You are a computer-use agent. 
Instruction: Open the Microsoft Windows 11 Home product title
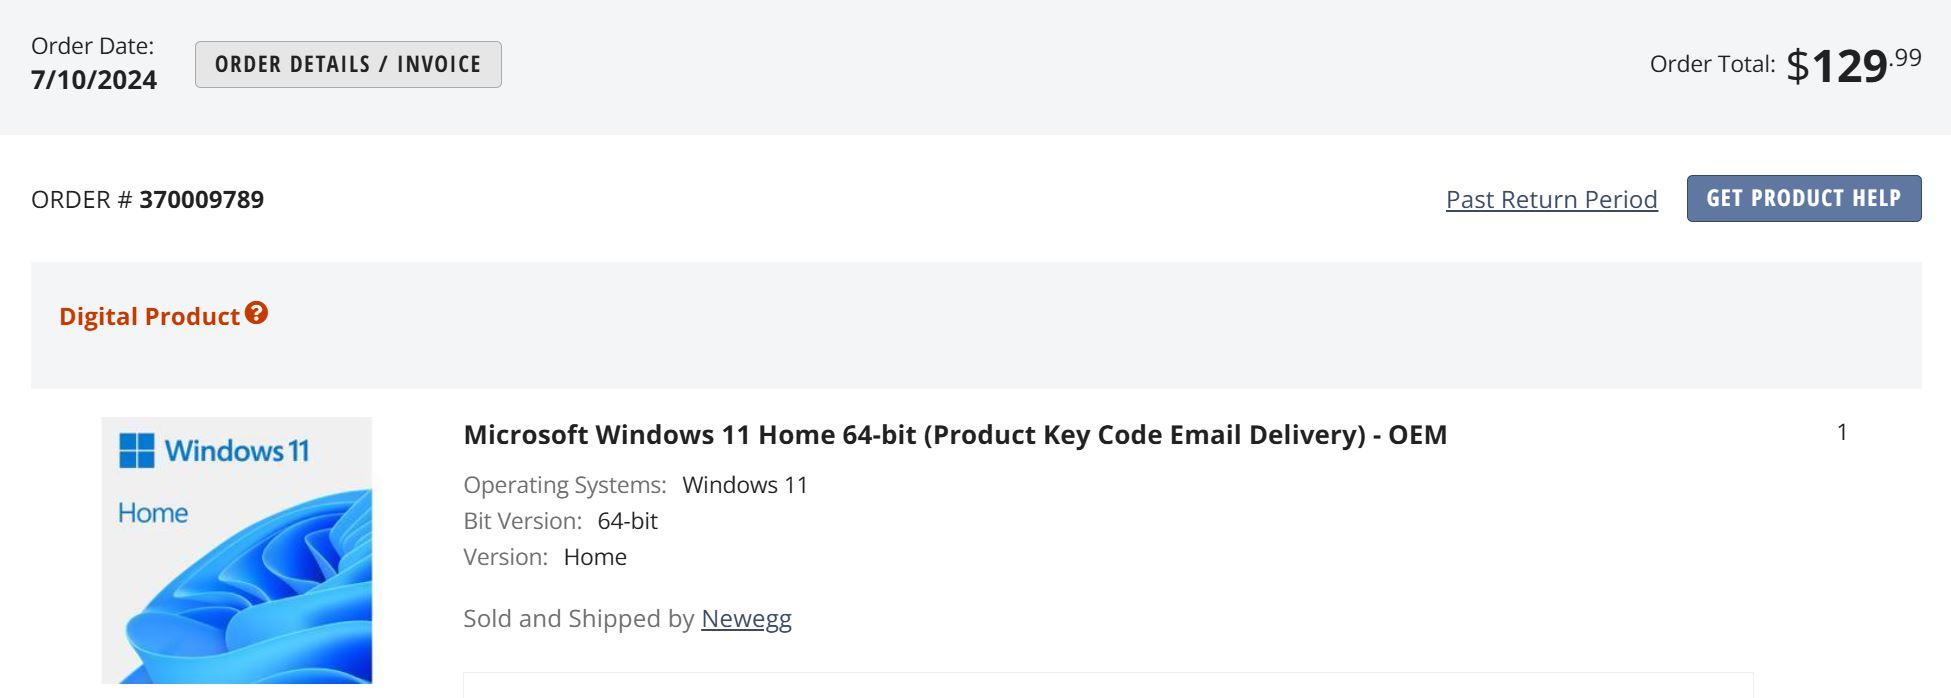(955, 435)
